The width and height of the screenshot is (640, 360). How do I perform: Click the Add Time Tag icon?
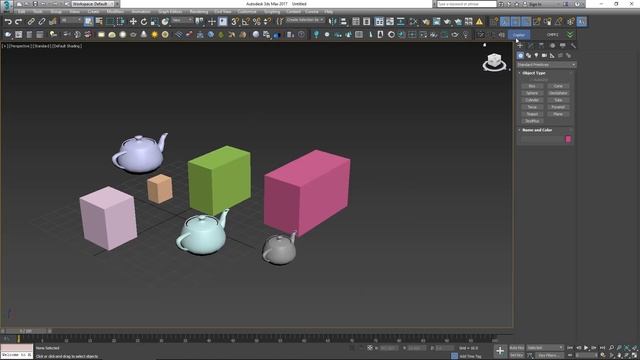coord(454,356)
